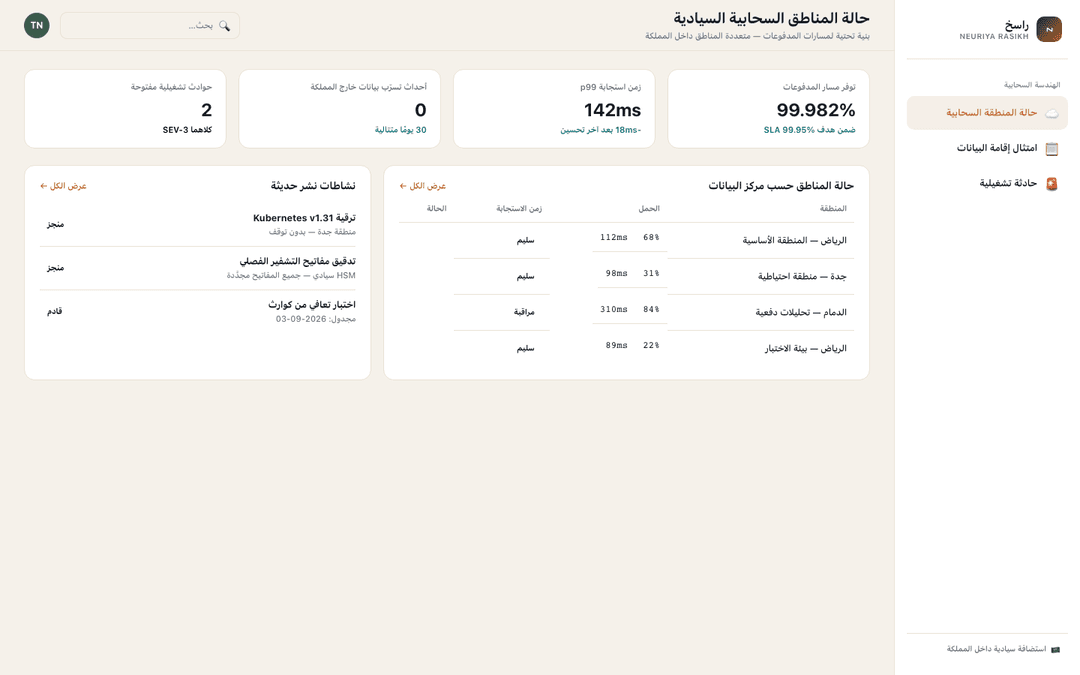This screenshot has width=1080, height=675.
Task: Click the SLA 99.95% target text
Action: point(809,130)
